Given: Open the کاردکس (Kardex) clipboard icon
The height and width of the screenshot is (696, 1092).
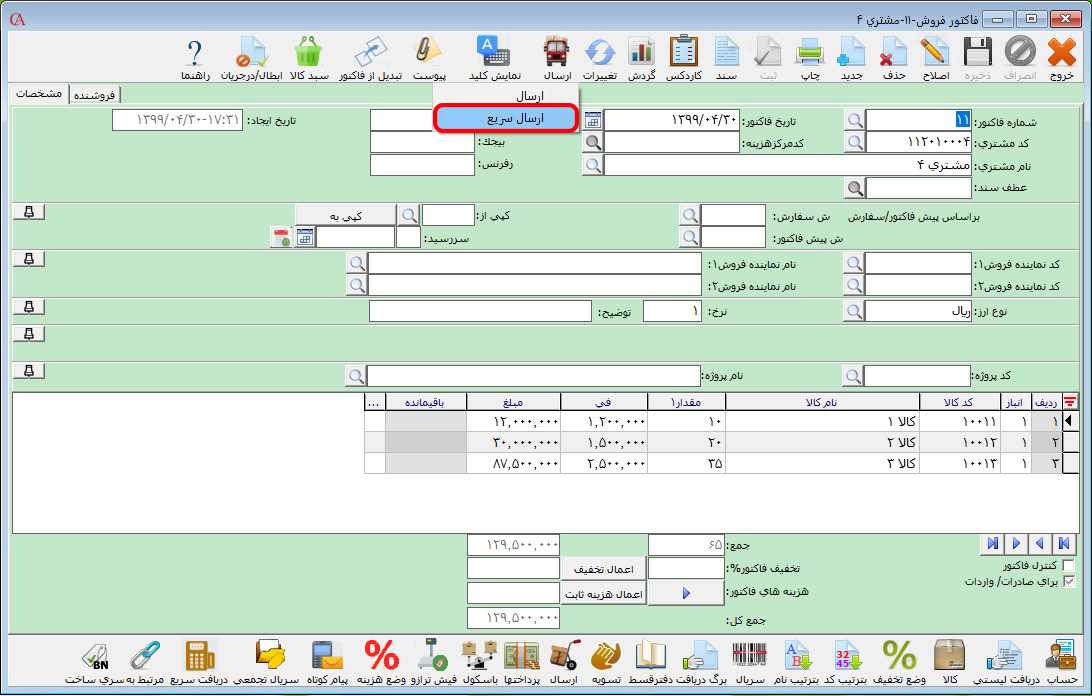Looking at the screenshot, I should (x=684, y=58).
